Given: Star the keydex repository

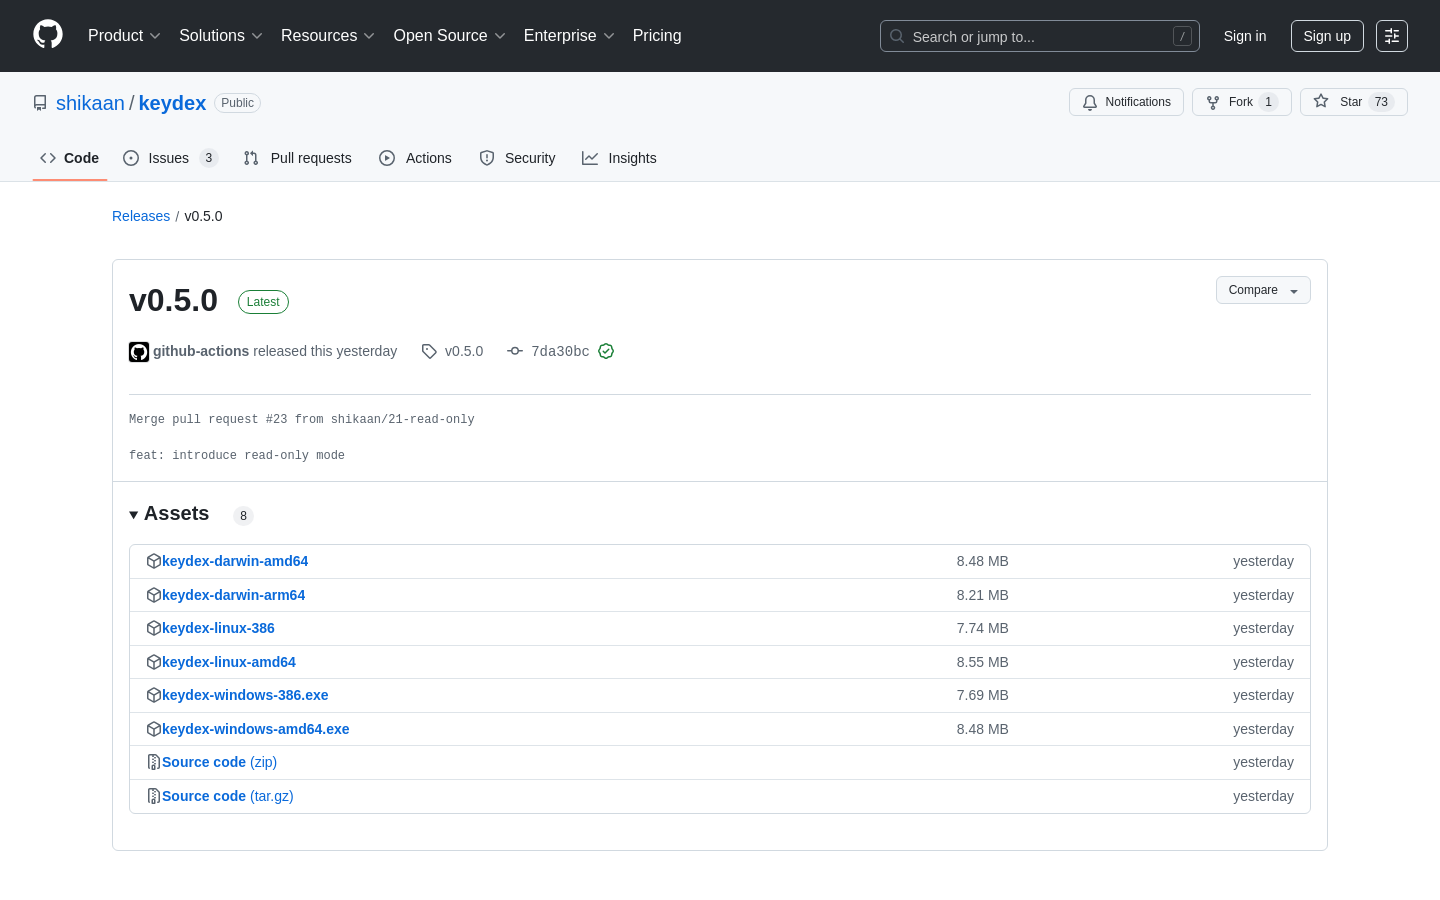Looking at the screenshot, I should coord(1354,102).
